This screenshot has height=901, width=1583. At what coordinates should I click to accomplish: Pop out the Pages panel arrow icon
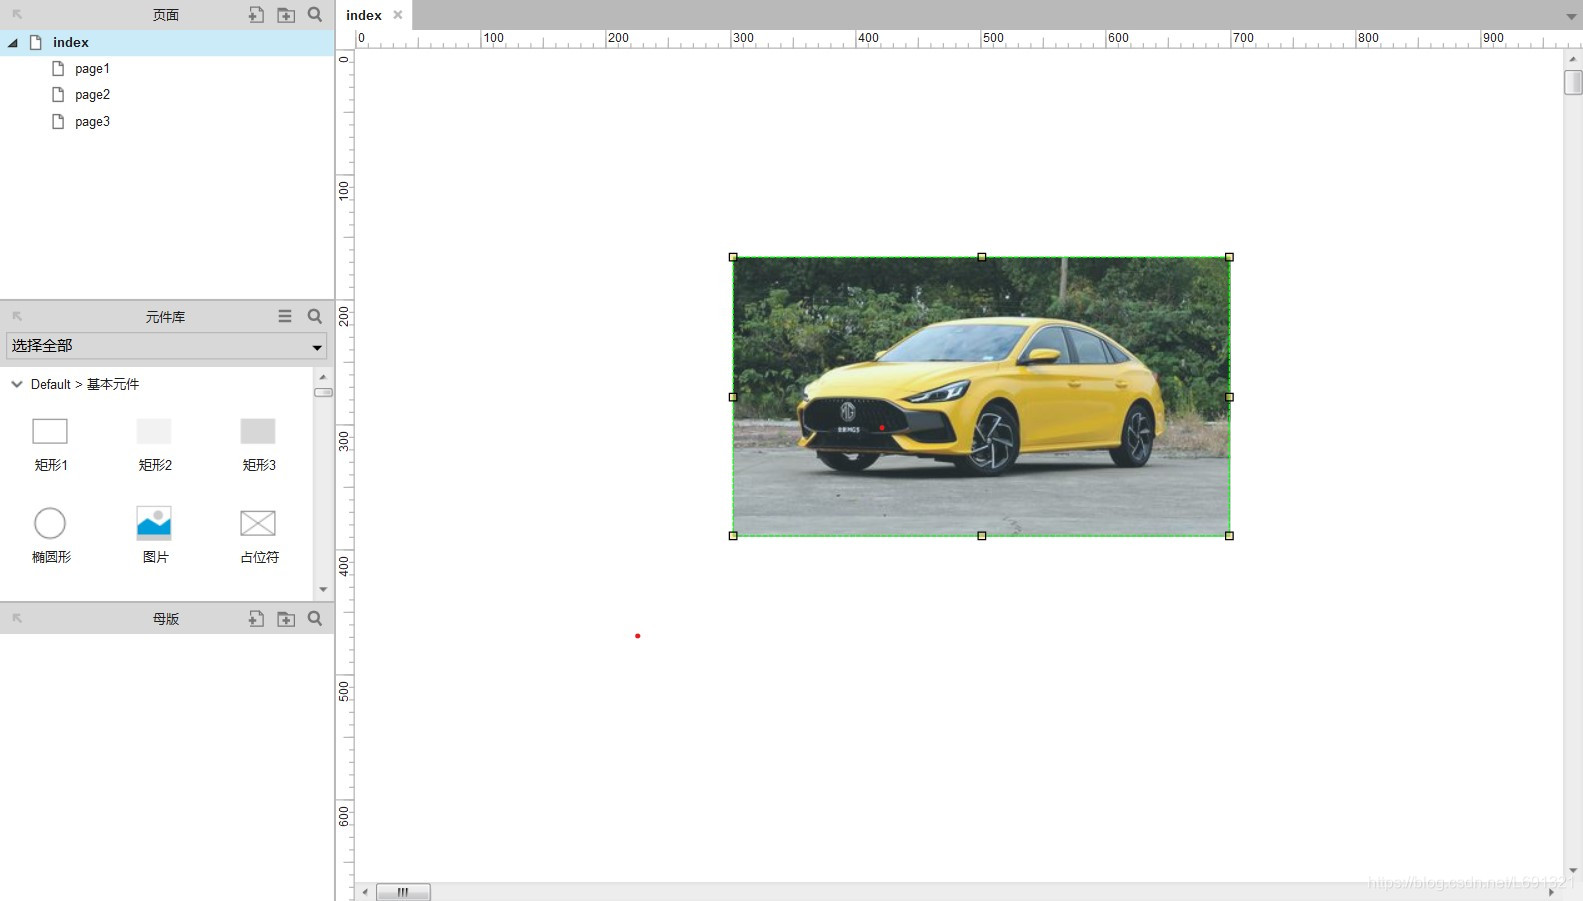pos(17,14)
